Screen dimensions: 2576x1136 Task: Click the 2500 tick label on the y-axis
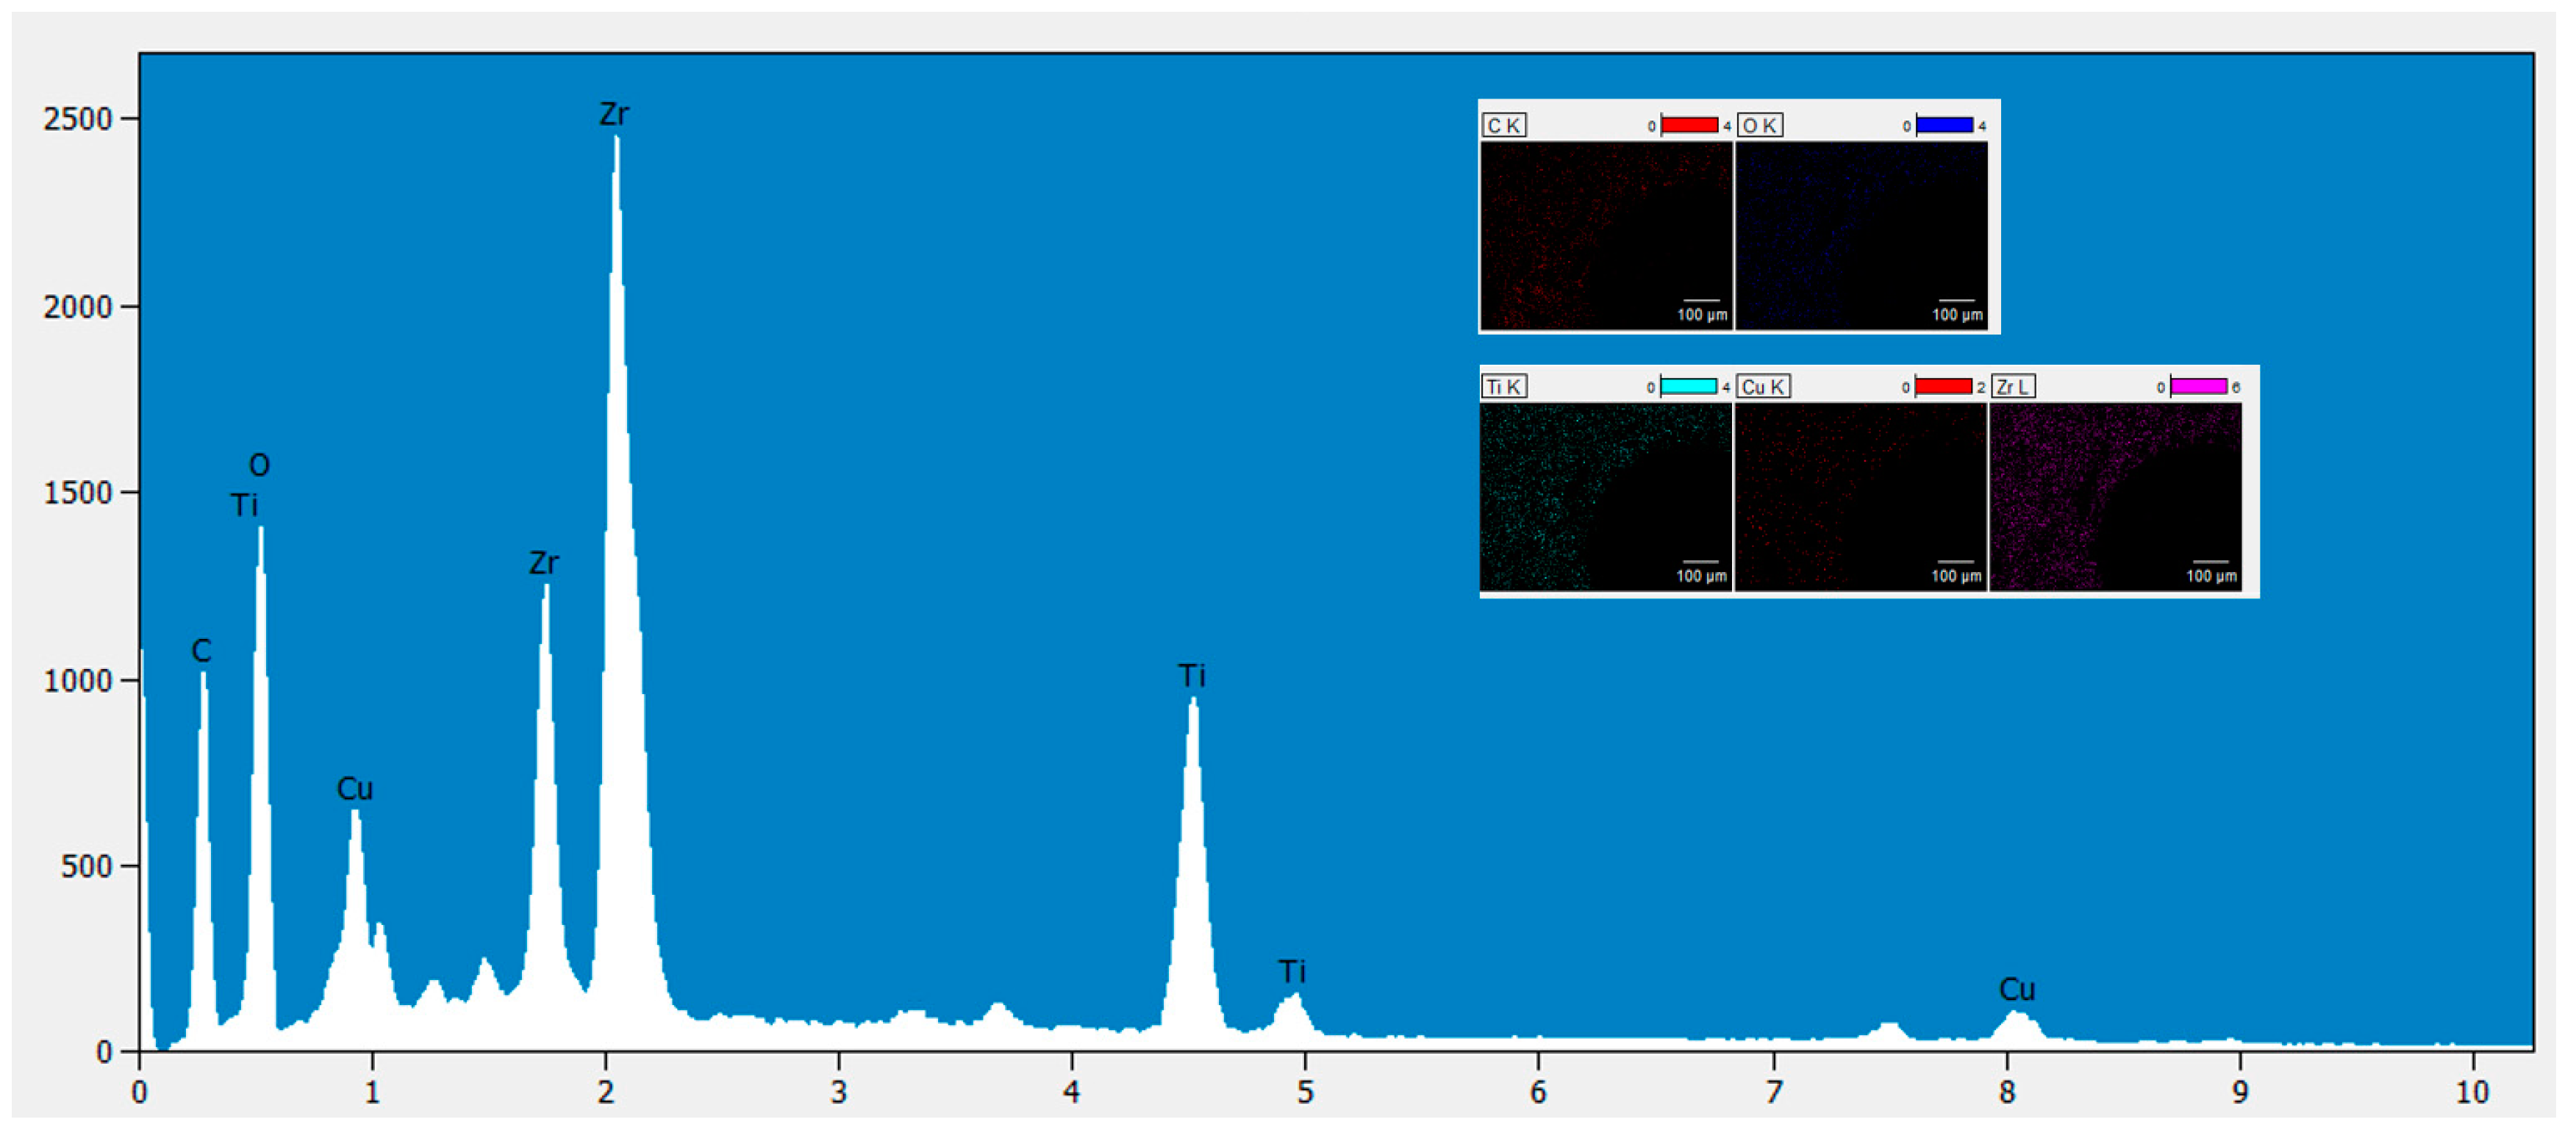(77, 119)
